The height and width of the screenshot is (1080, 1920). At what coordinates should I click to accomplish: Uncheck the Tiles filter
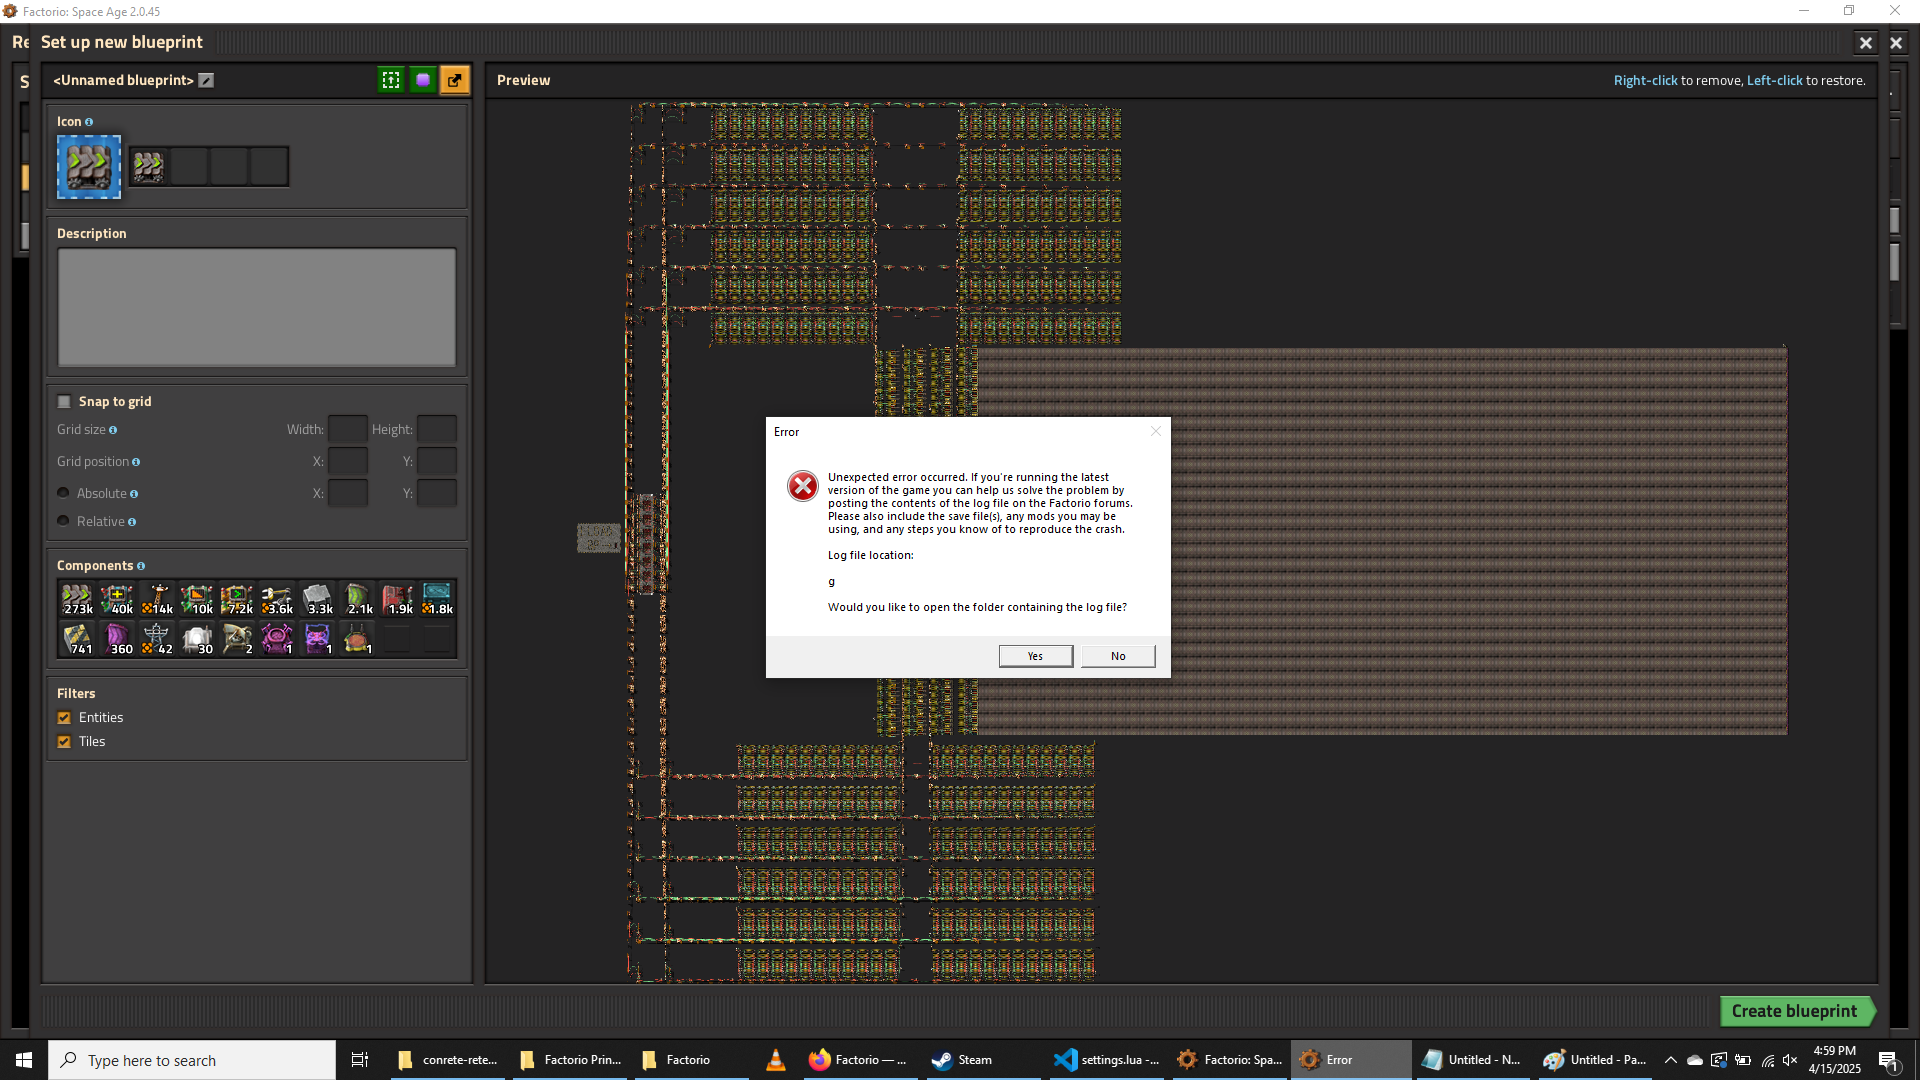[x=64, y=741]
